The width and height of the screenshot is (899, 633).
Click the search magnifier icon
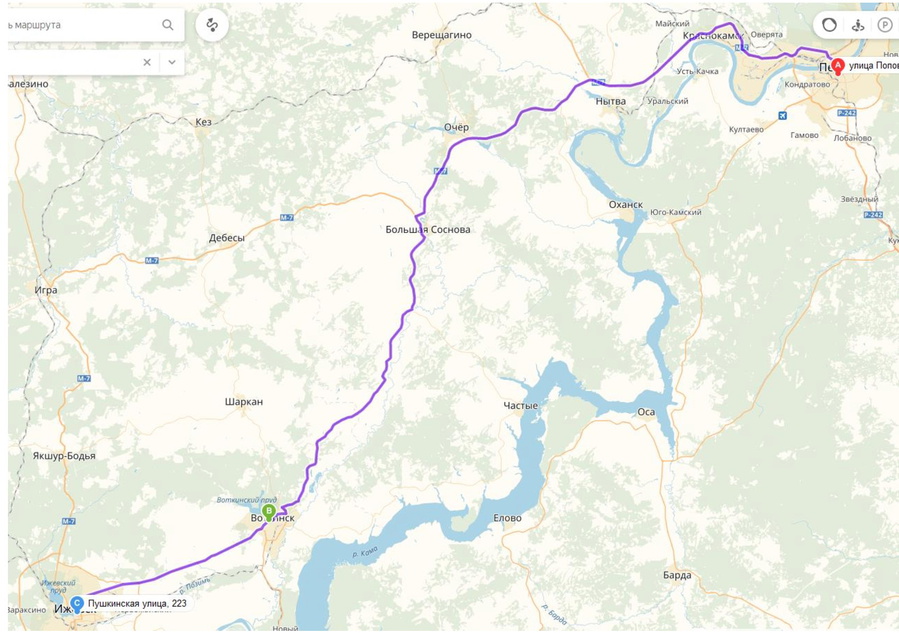167,25
